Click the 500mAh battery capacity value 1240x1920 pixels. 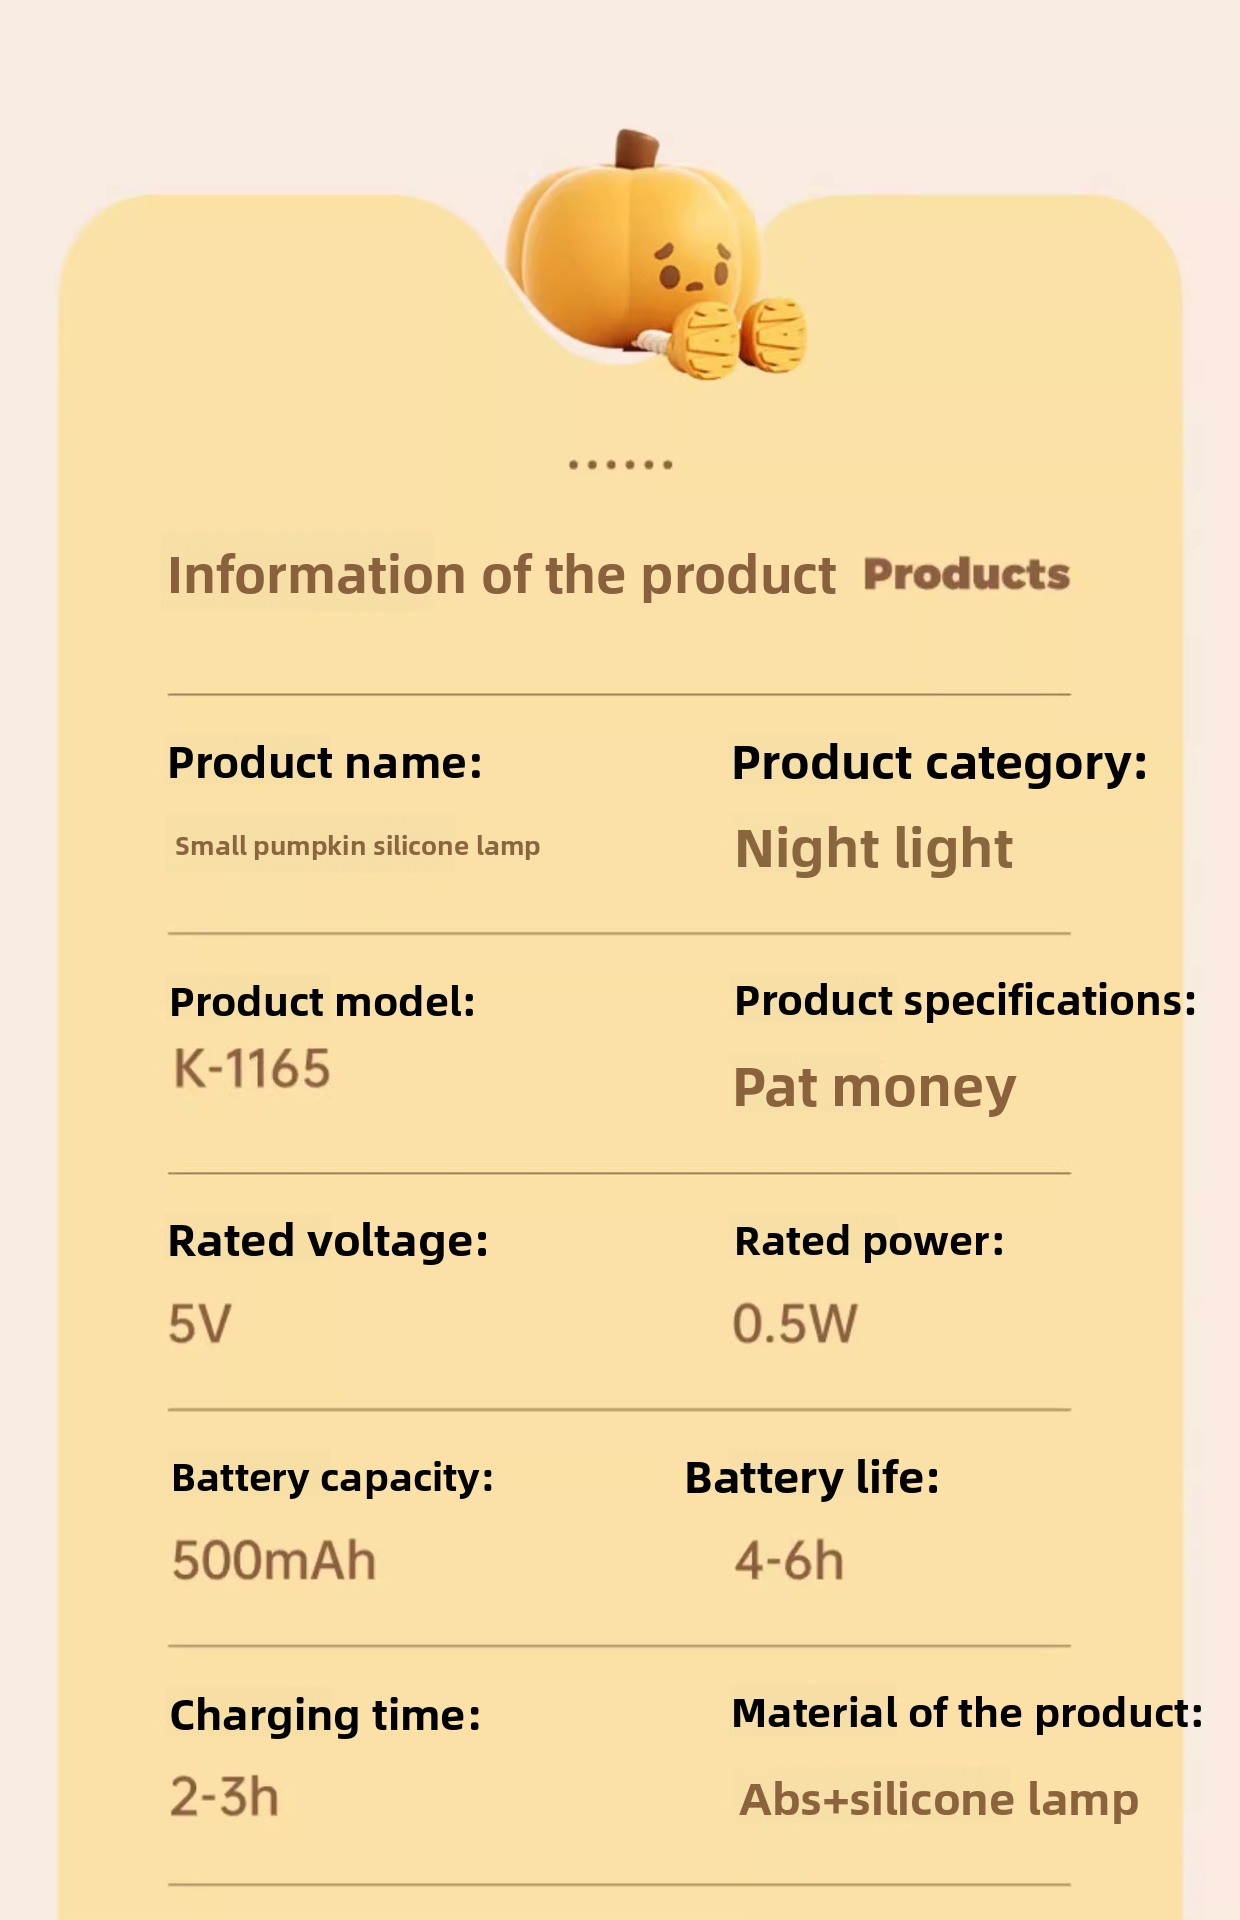pos(274,1561)
